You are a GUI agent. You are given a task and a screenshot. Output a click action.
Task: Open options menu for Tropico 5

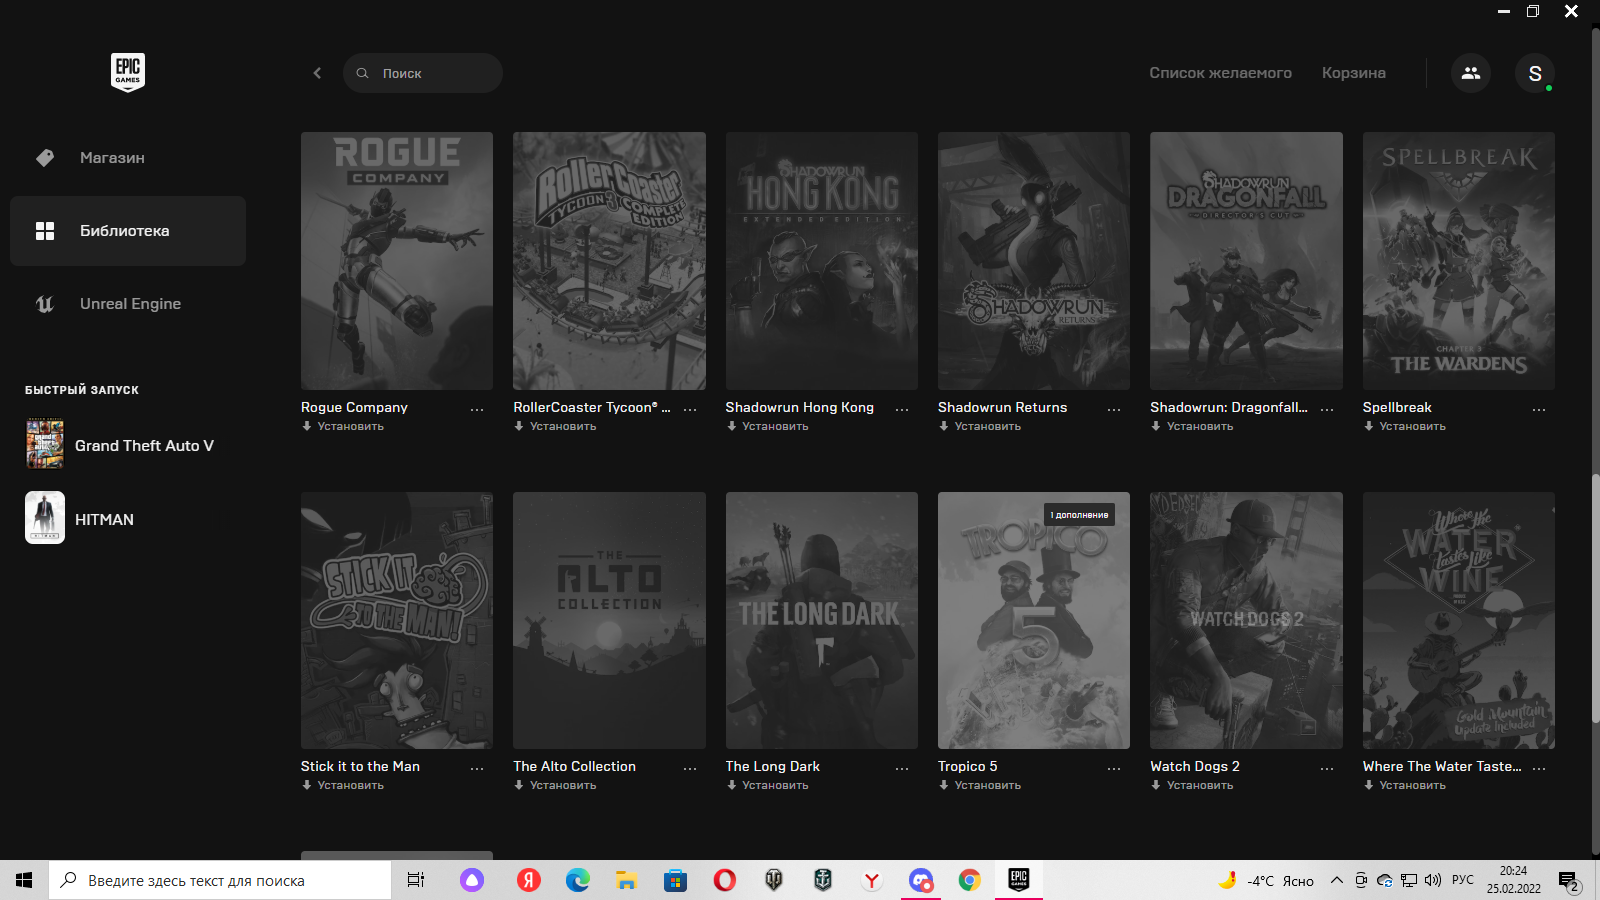(x=1114, y=768)
